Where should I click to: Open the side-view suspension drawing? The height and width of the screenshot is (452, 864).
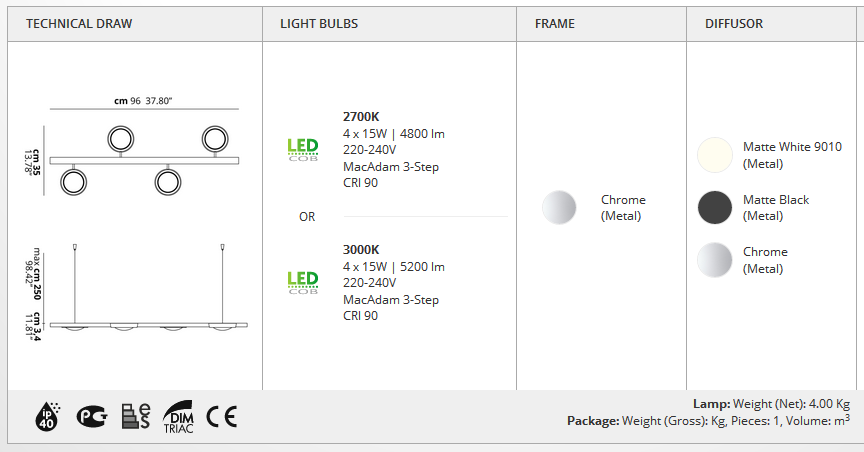pyautogui.click(x=136, y=292)
